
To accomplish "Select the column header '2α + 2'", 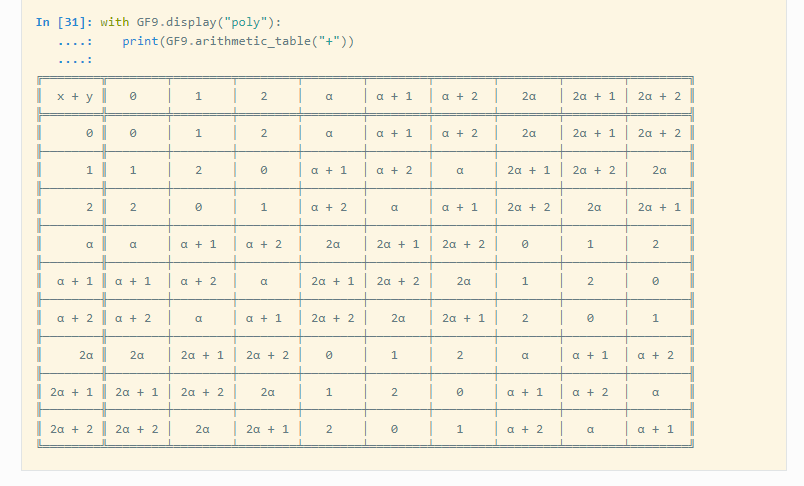I will (x=659, y=96).
